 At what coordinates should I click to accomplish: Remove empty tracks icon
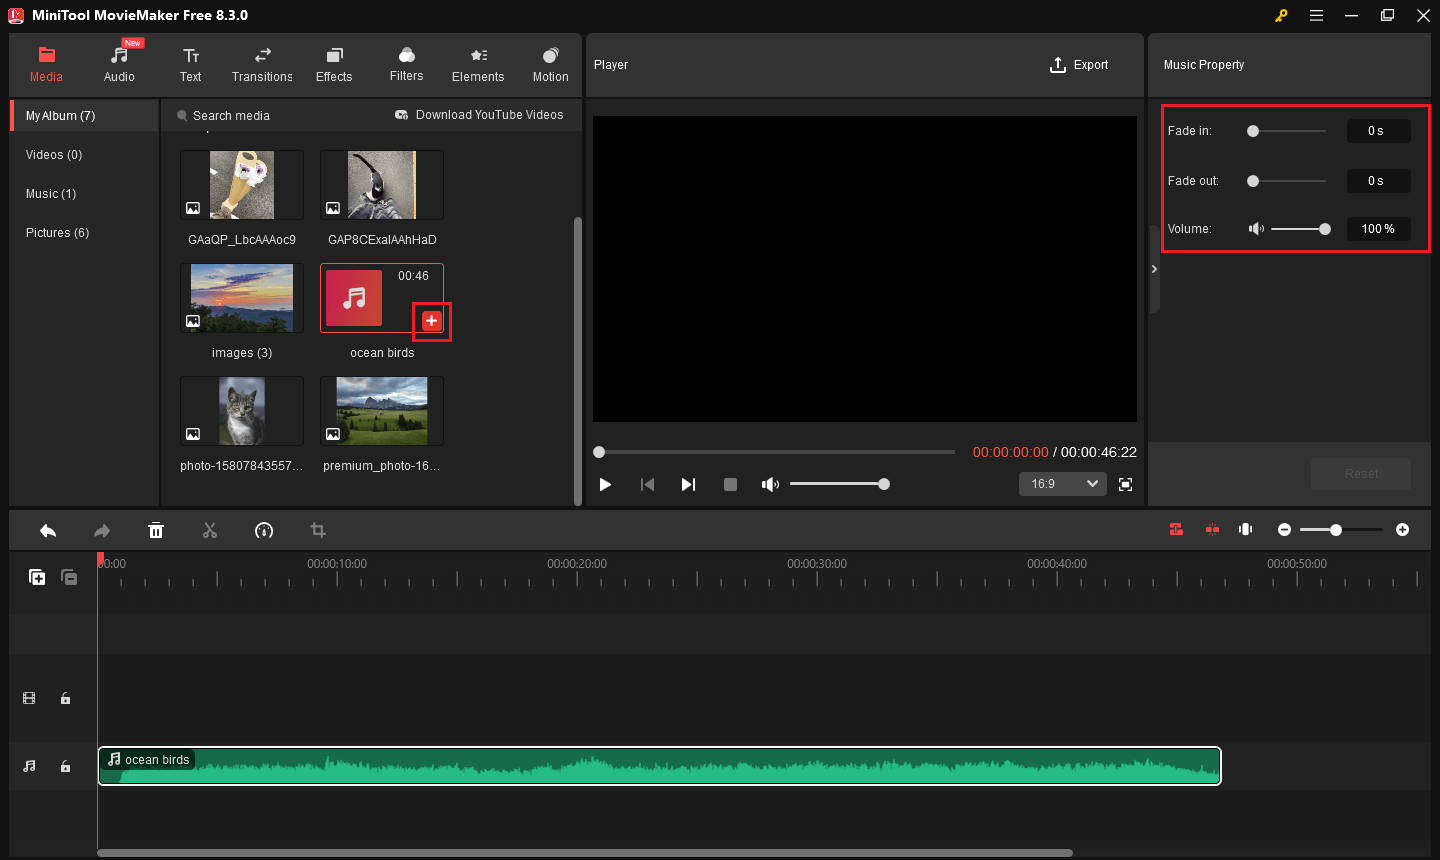coord(69,577)
